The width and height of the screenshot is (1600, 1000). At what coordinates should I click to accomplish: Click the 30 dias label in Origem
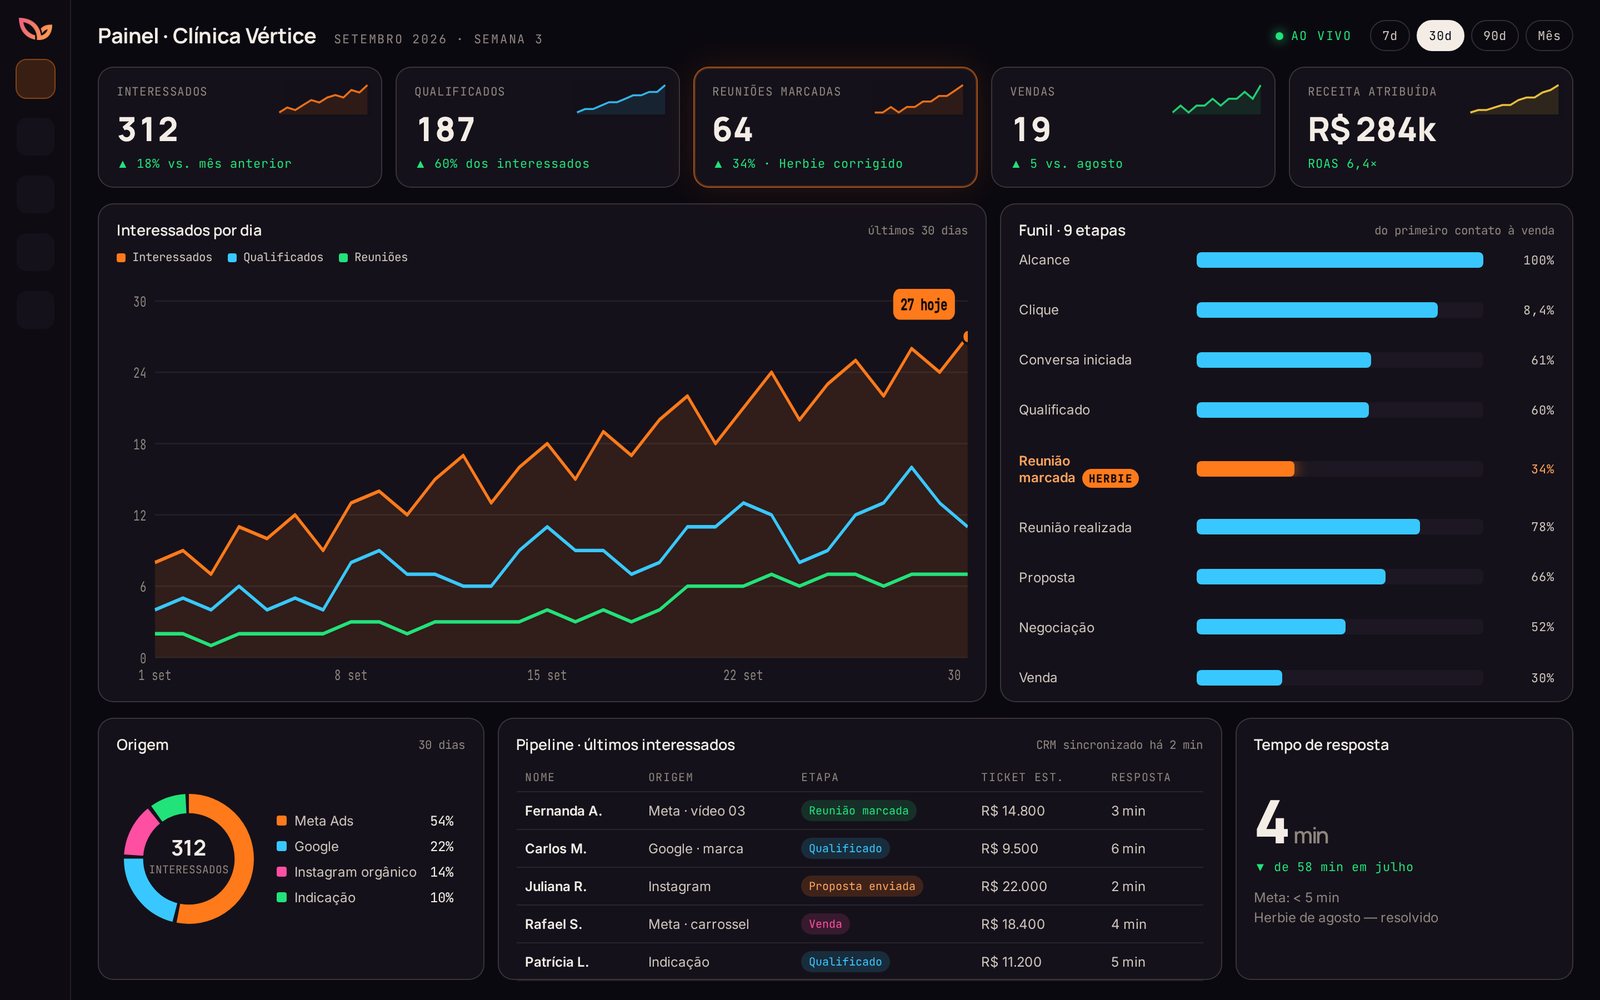click(441, 745)
